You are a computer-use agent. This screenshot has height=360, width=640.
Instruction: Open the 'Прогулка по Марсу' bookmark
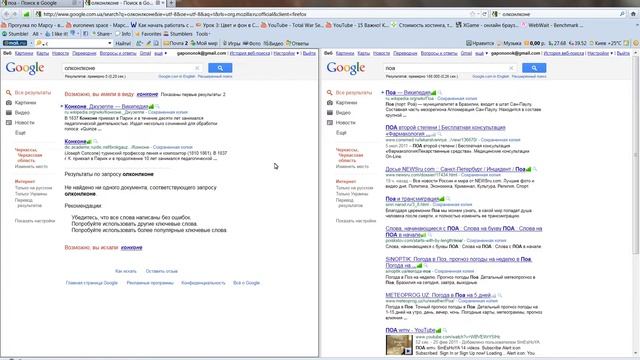(x=32, y=25)
